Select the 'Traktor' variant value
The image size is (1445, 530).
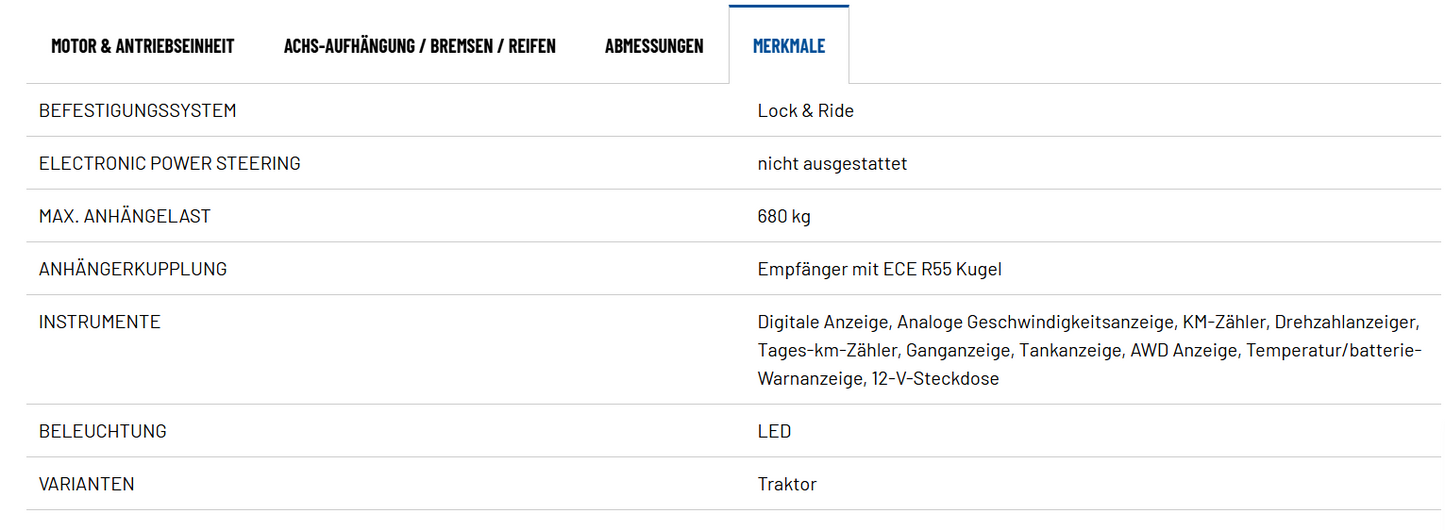click(787, 484)
